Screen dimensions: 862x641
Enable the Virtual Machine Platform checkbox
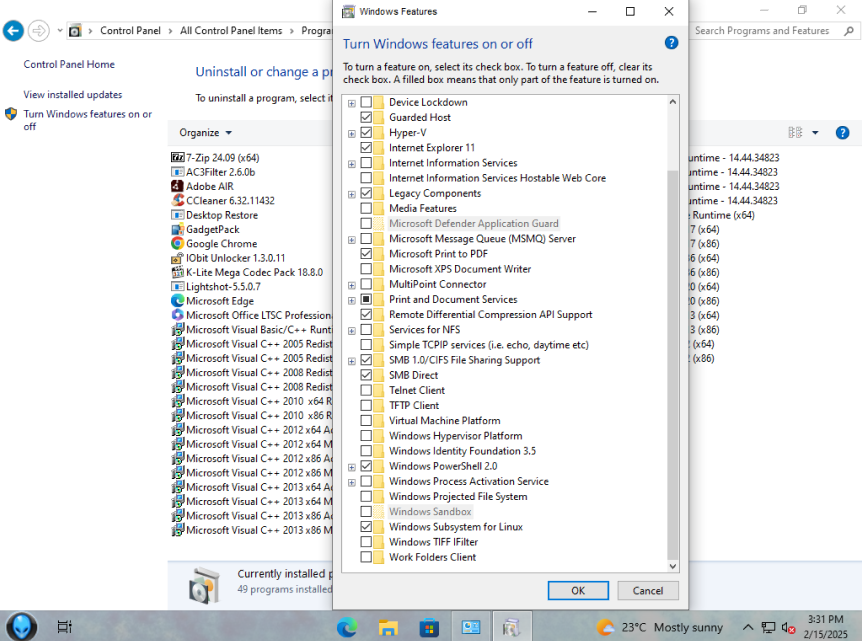366,421
